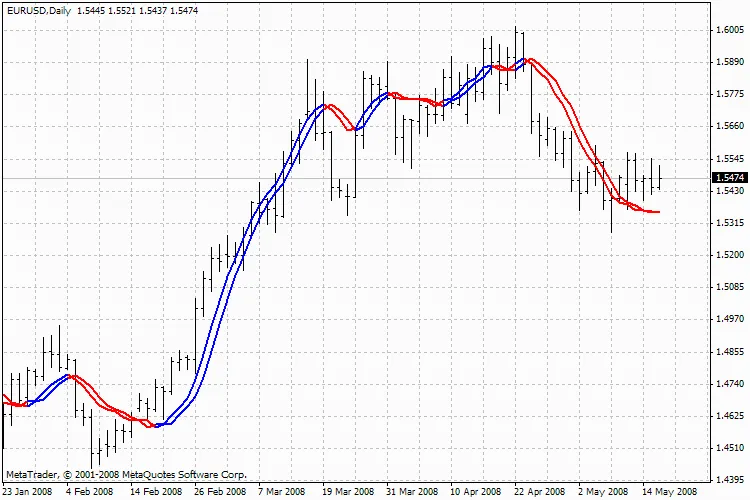Click the 1.4395 price label at bottom
The height and width of the screenshot is (500, 750).
pos(729,480)
